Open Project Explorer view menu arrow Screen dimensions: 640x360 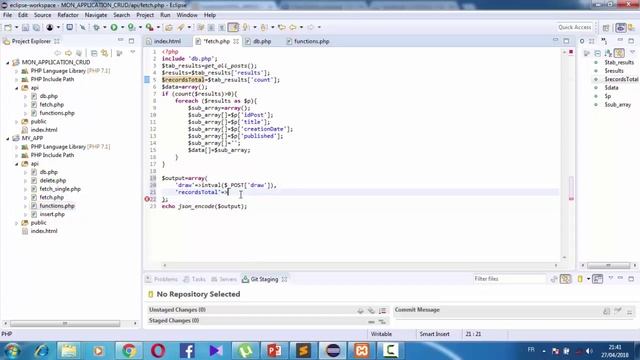pyautogui.click(x=133, y=53)
